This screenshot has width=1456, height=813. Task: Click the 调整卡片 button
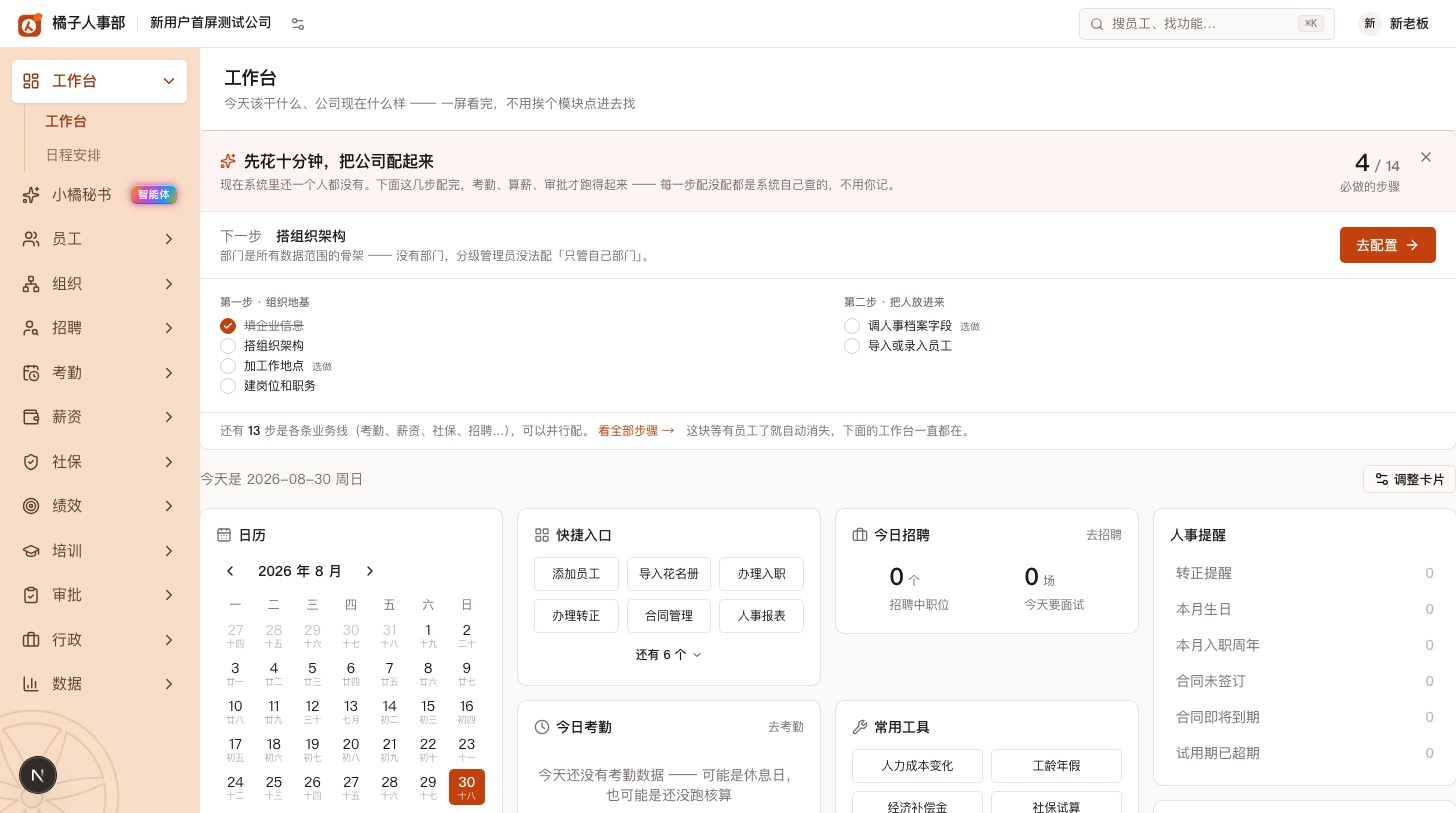pos(1409,479)
